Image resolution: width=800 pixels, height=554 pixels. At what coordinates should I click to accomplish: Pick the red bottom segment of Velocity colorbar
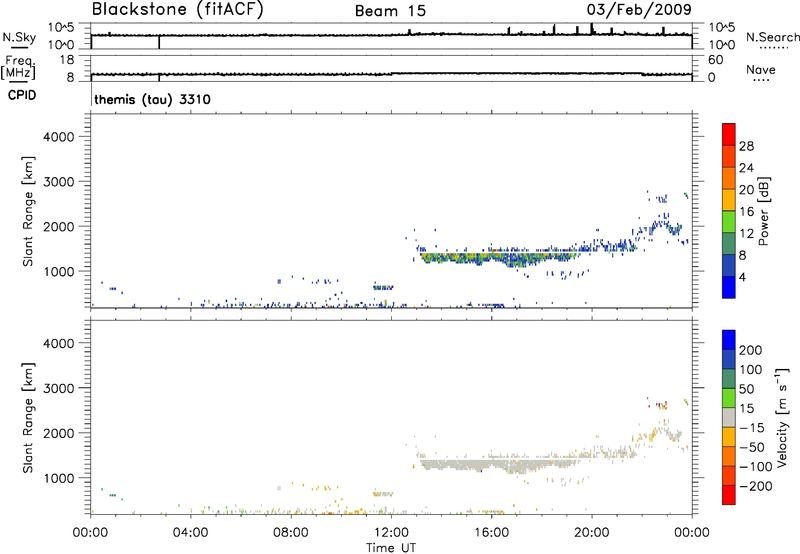[x=729, y=495]
